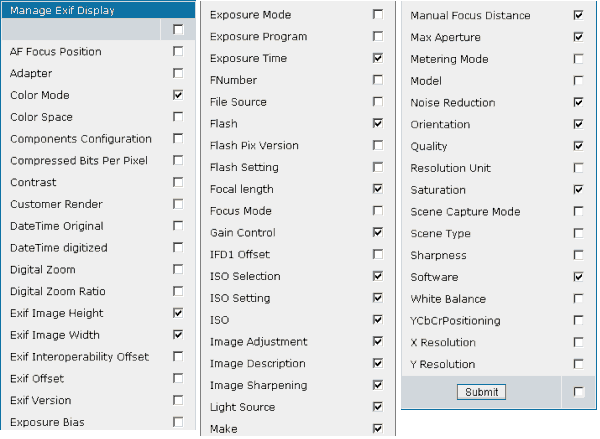Enable the Exposure Mode checkbox
The width and height of the screenshot is (600, 439).
pos(378,15)
